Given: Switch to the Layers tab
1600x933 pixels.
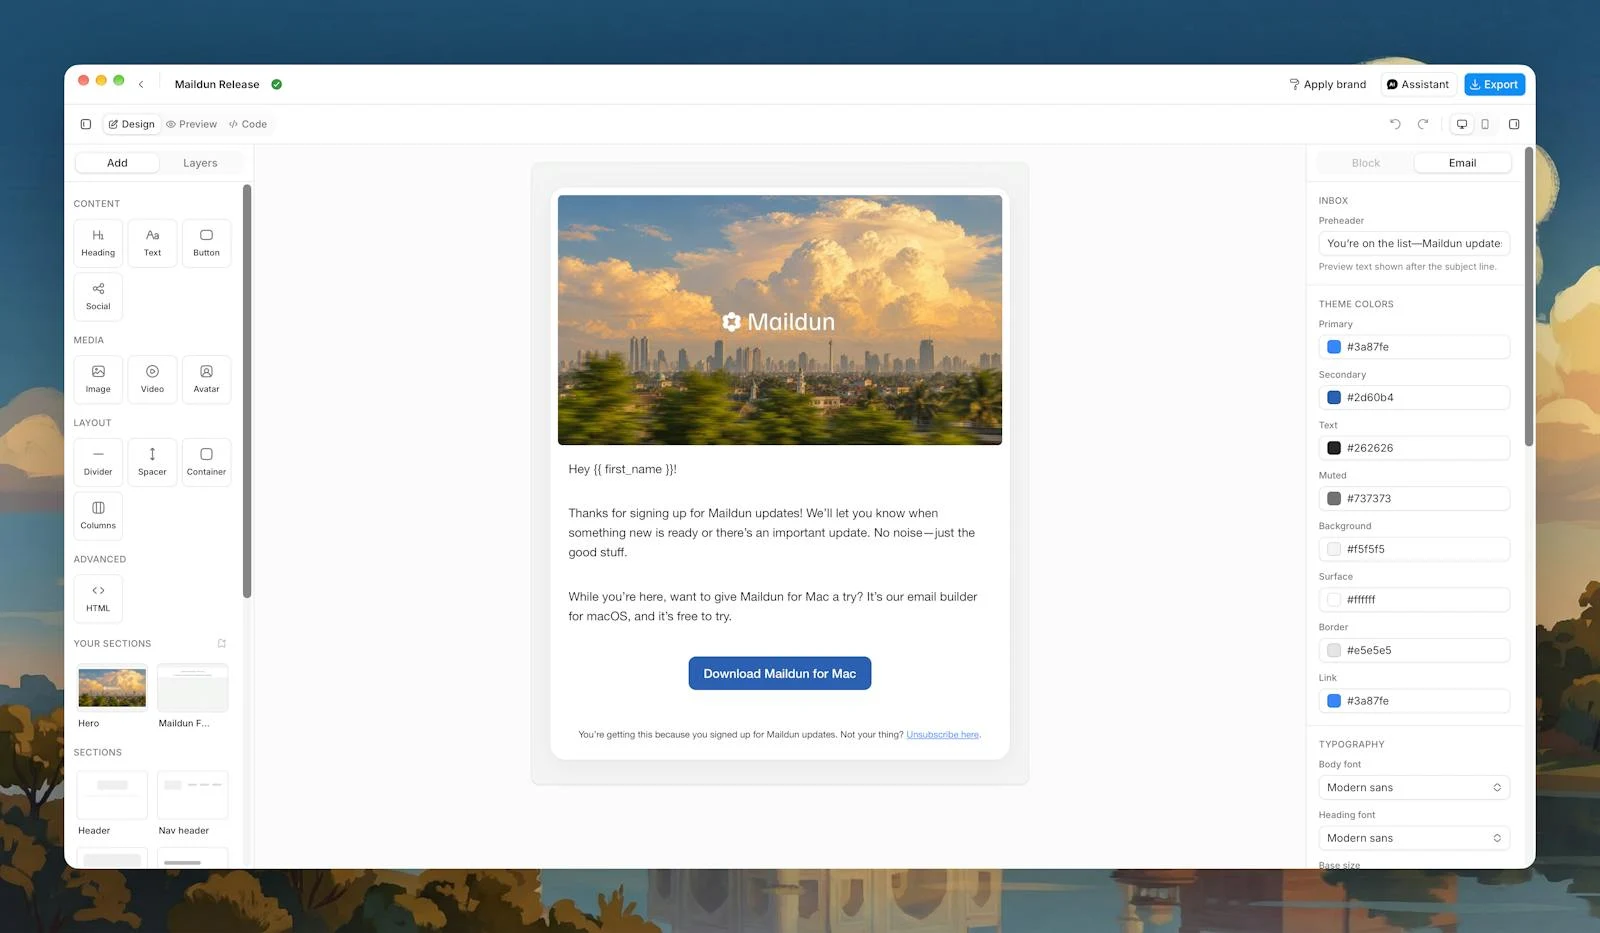Looking at the screenshot, I should point(200,163).
